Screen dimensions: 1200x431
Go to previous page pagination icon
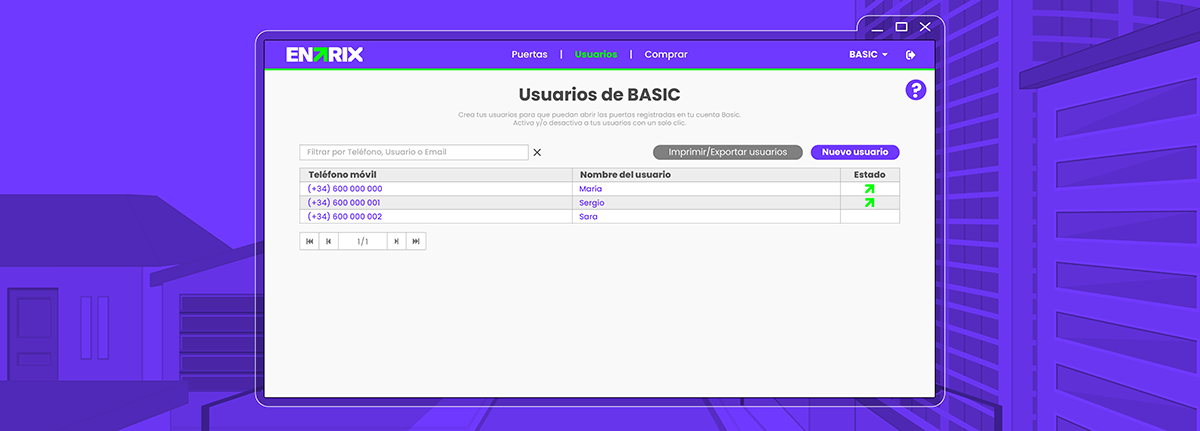328,241
